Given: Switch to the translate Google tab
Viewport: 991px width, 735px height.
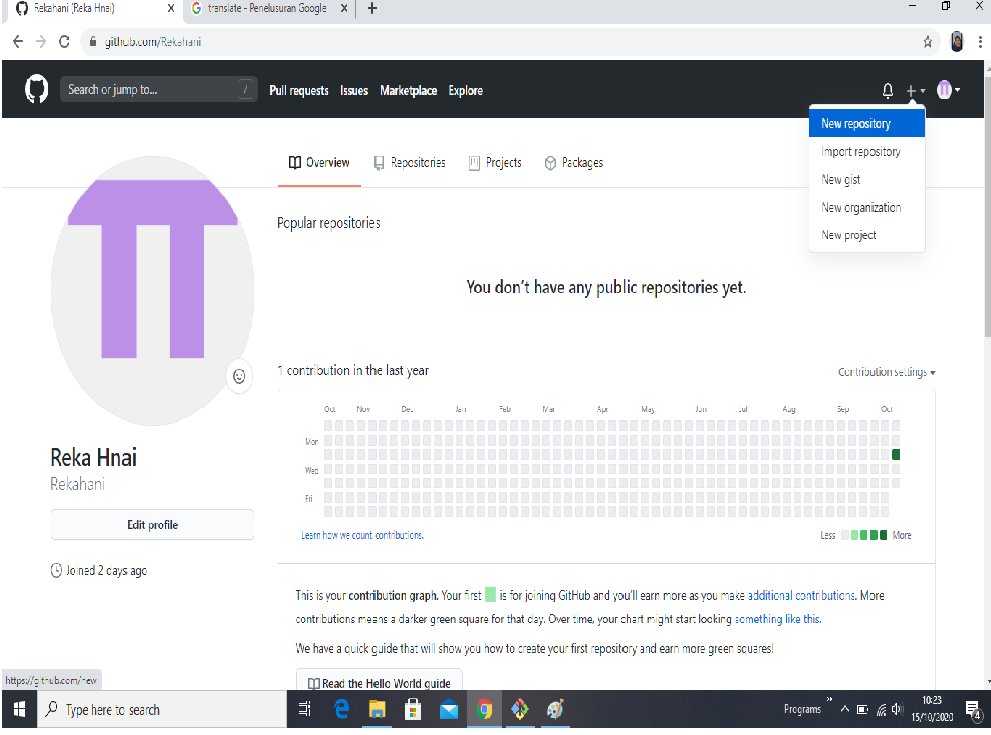Looking at the screenshot, I should (x=267, y=8).
